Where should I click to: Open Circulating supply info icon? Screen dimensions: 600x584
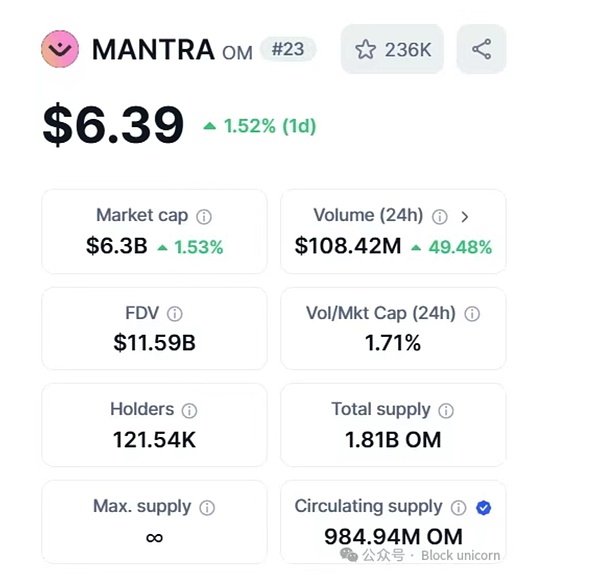[x=458, y=508]
